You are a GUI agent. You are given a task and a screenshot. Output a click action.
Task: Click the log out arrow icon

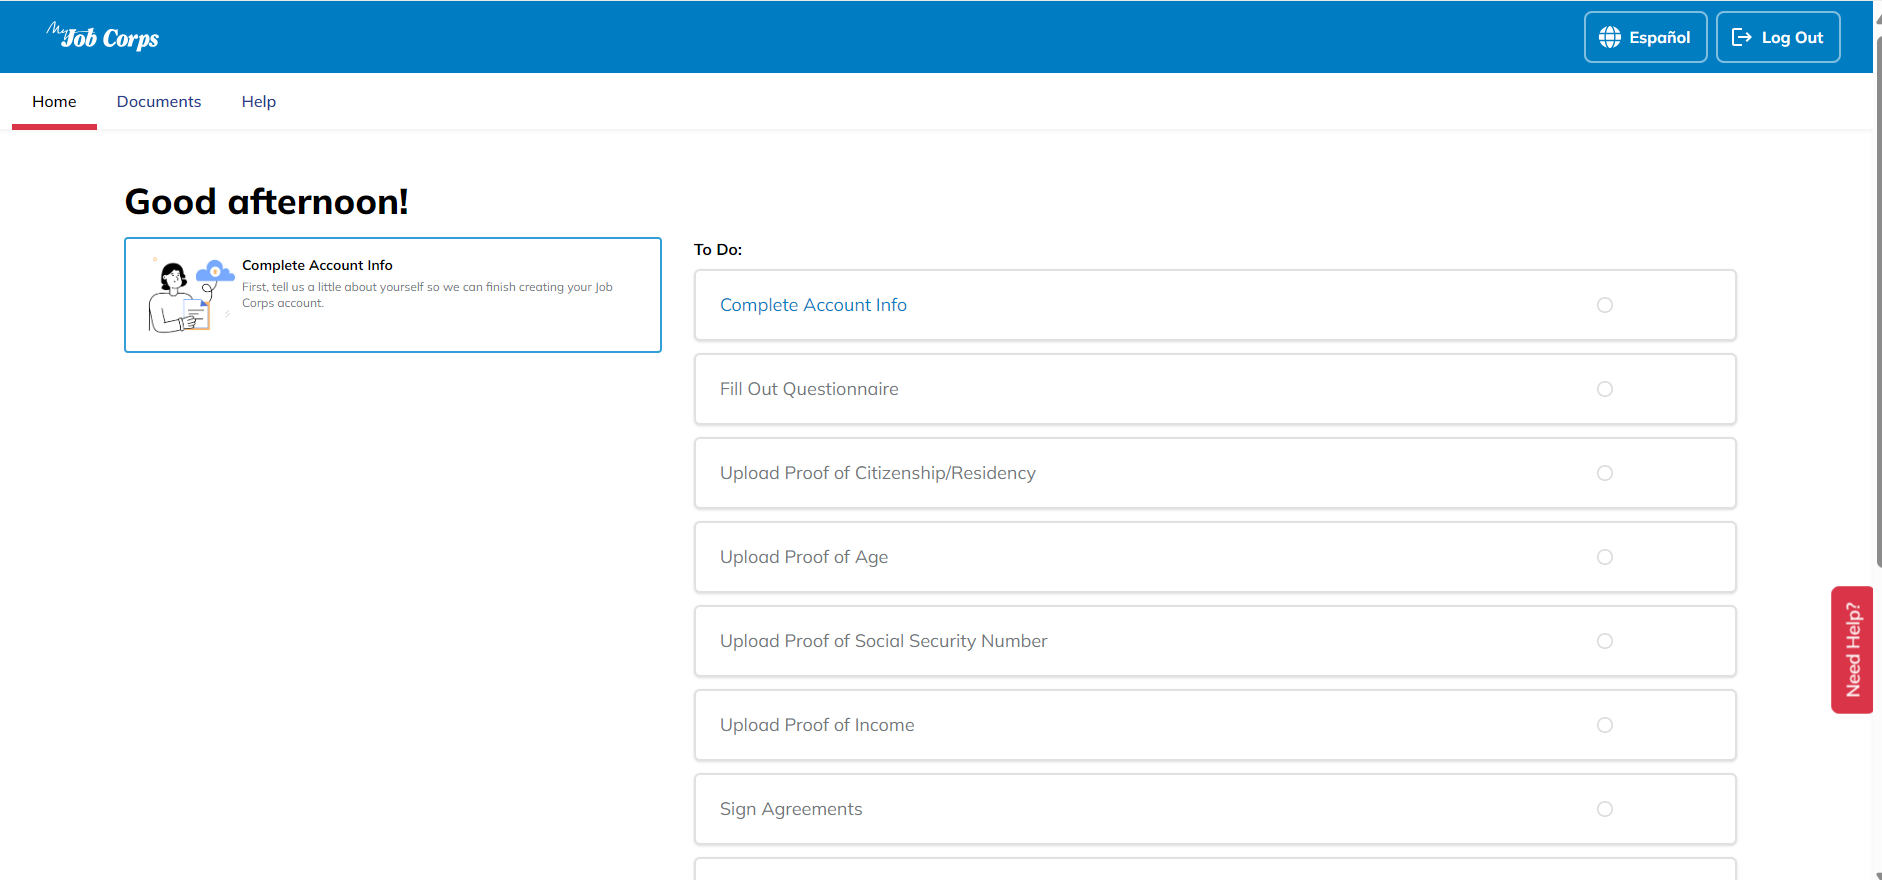pyautogui.click(x=1742, y=37)
